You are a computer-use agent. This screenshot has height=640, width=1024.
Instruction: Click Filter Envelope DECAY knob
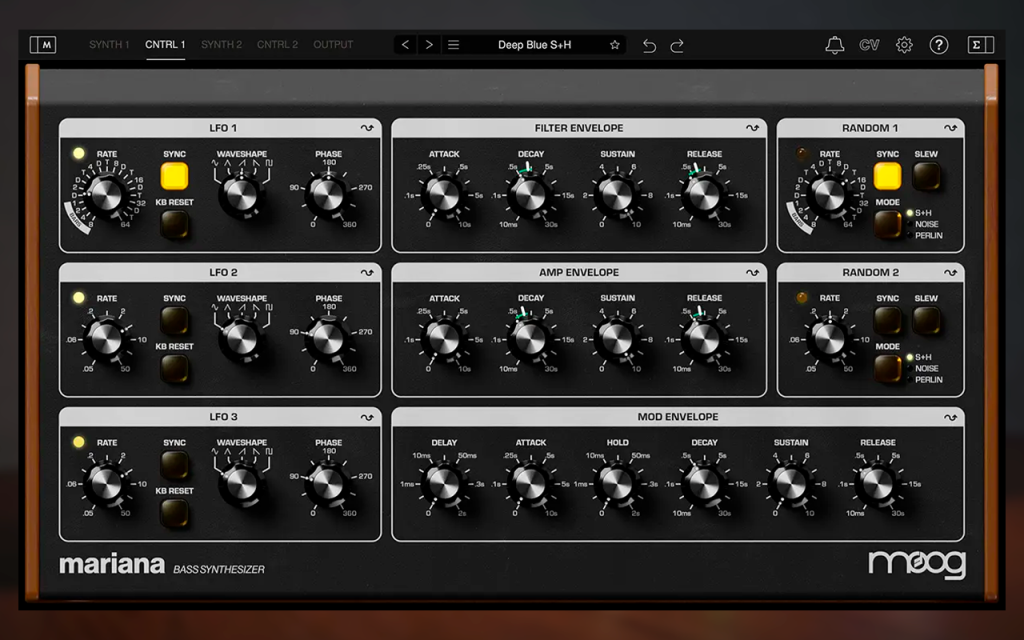coord(530,195)
